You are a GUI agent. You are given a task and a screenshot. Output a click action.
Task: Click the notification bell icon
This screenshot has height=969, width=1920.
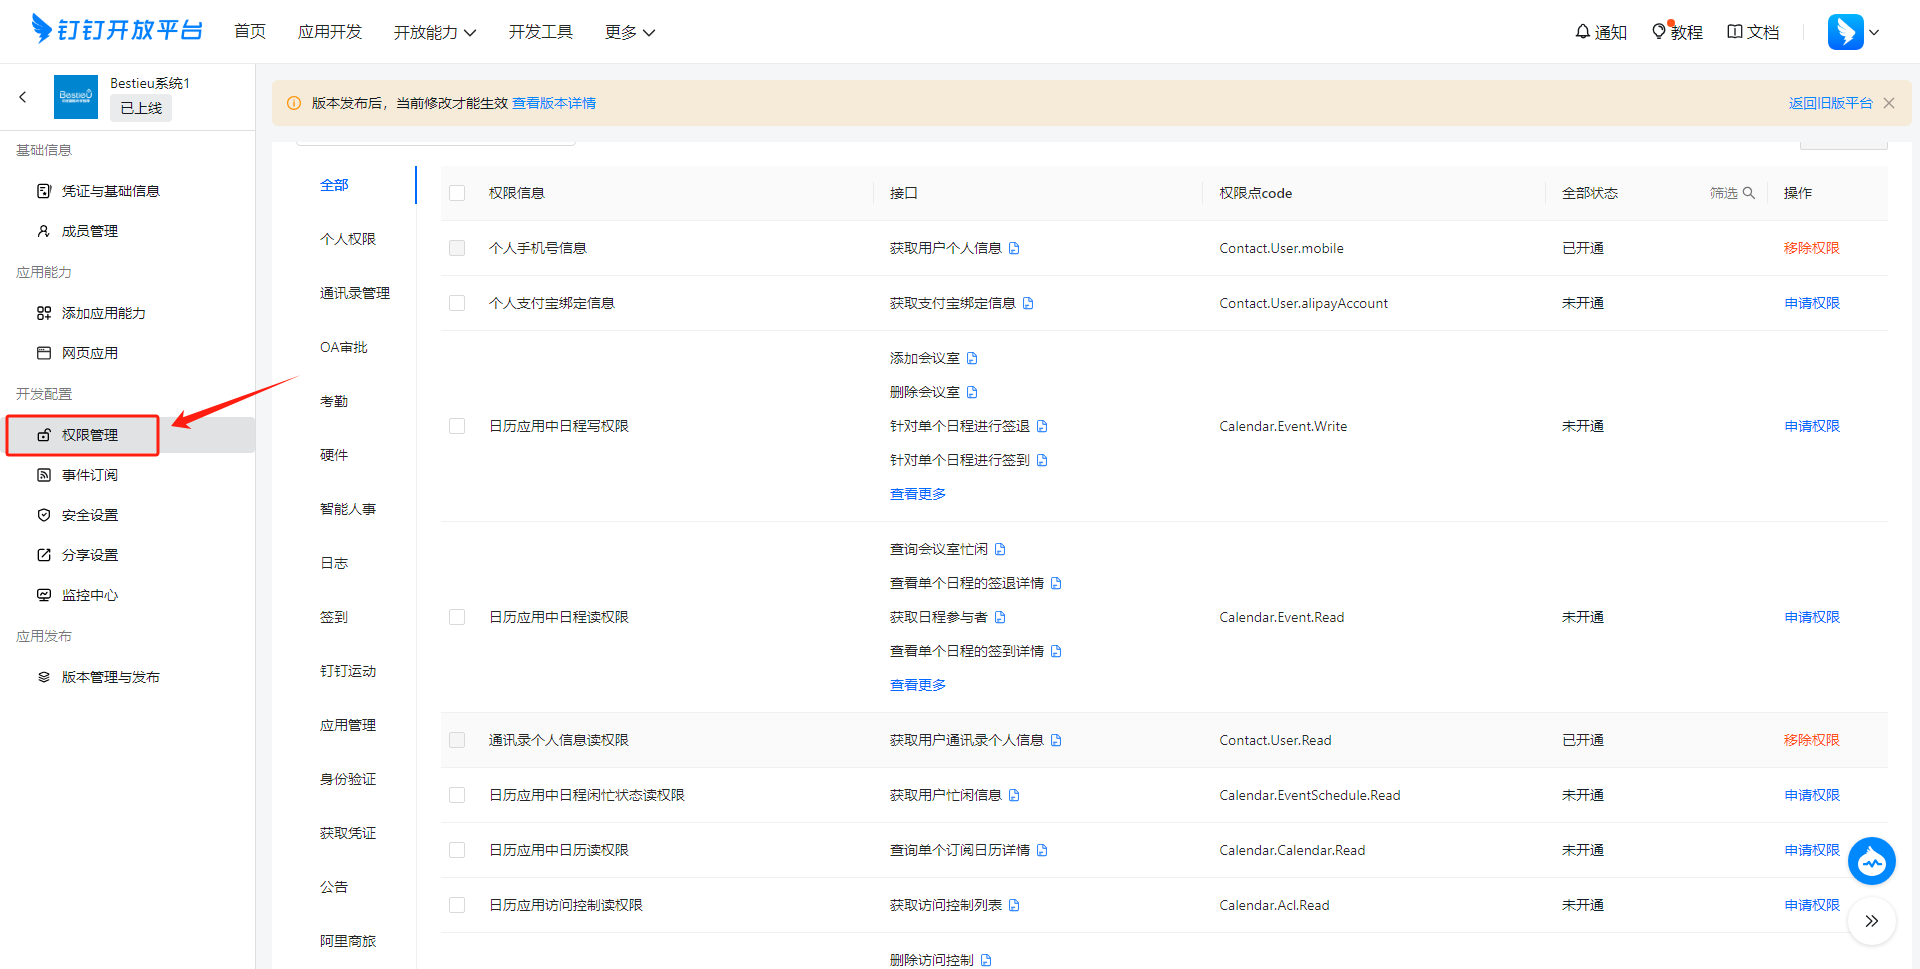point(1582,32)
